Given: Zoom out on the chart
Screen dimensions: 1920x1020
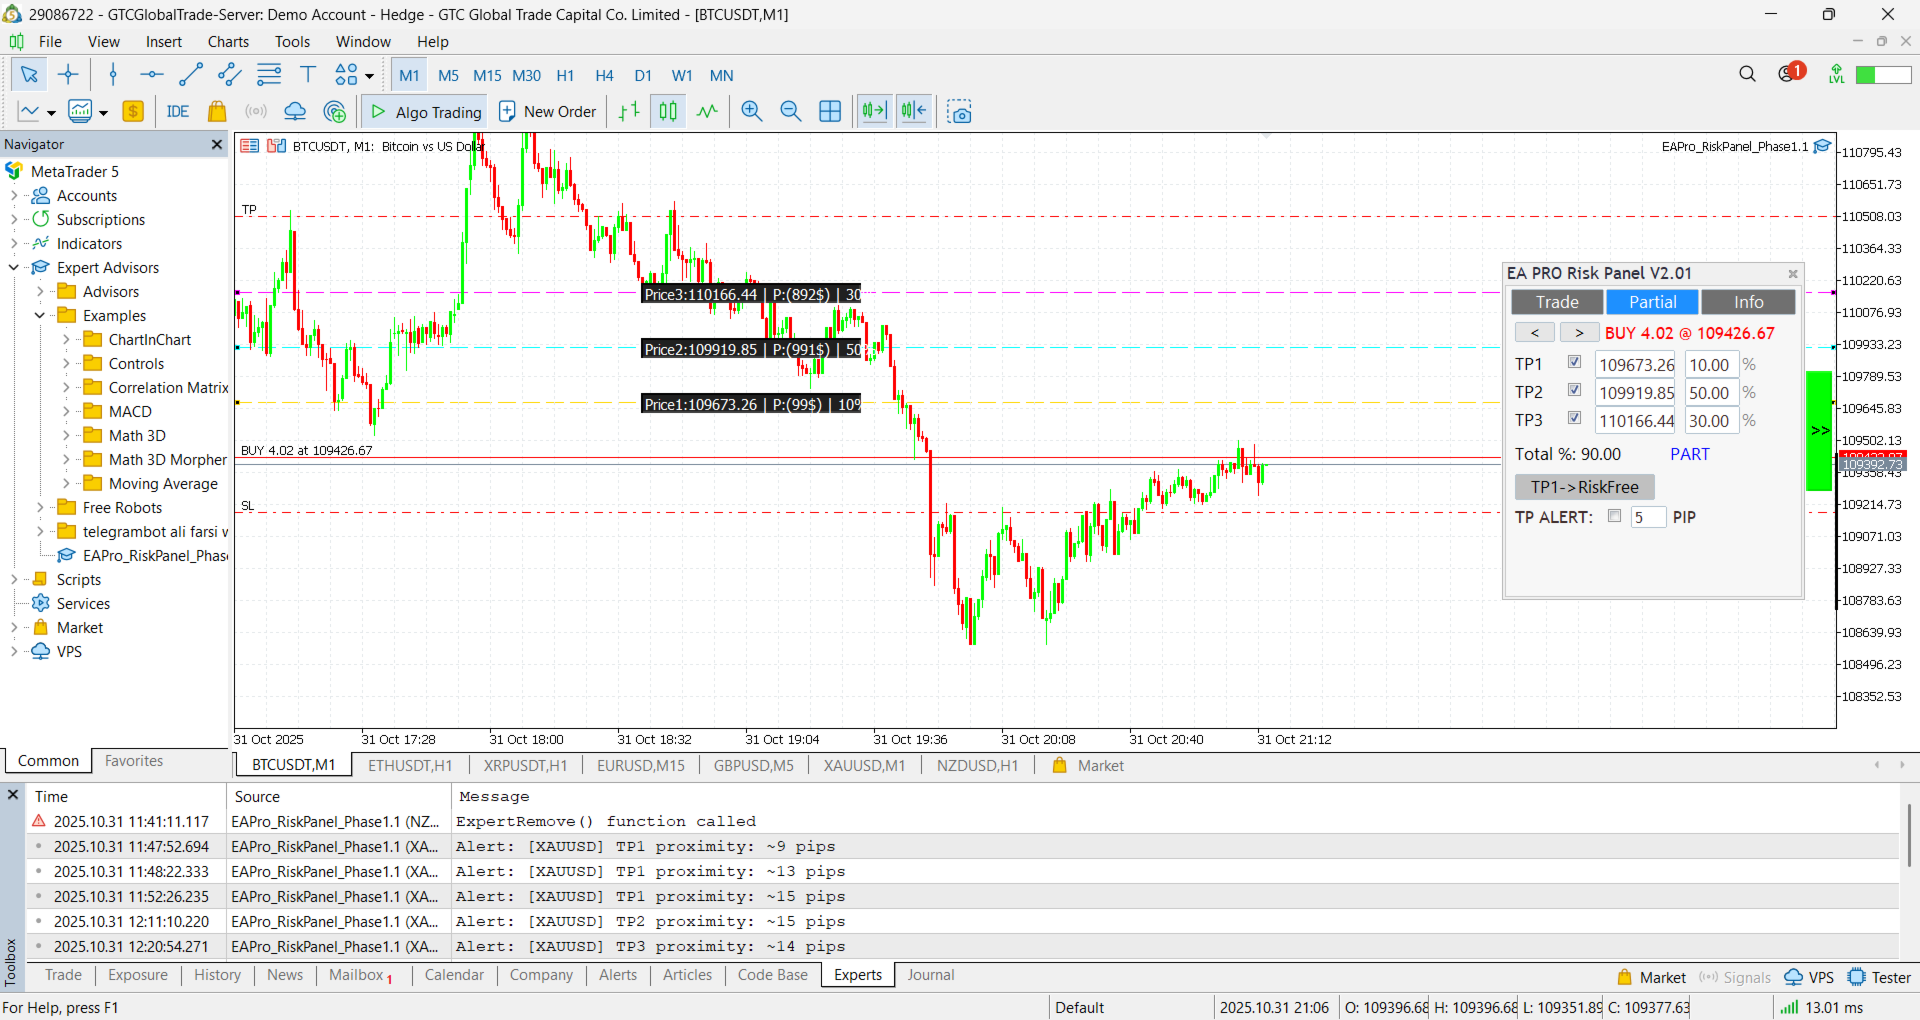Looking at the screenshot, I should coord(791,112).
